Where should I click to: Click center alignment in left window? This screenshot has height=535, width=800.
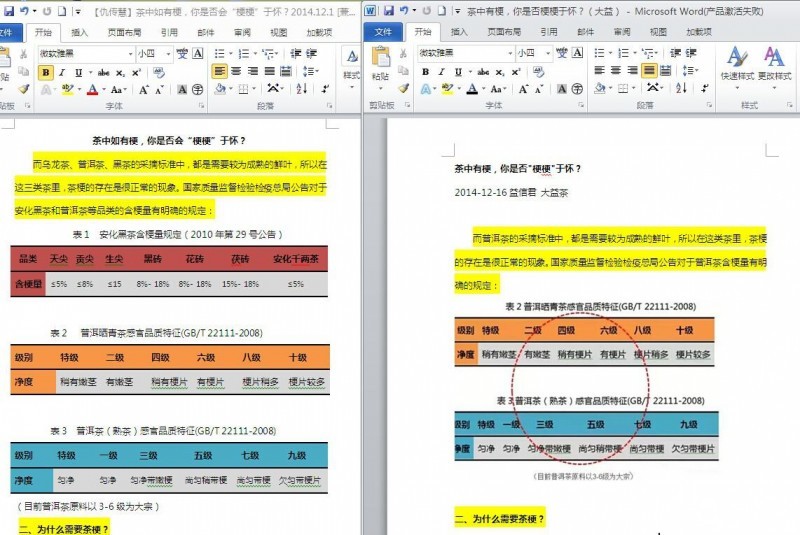pyautogui.click(x=236, y=71)
